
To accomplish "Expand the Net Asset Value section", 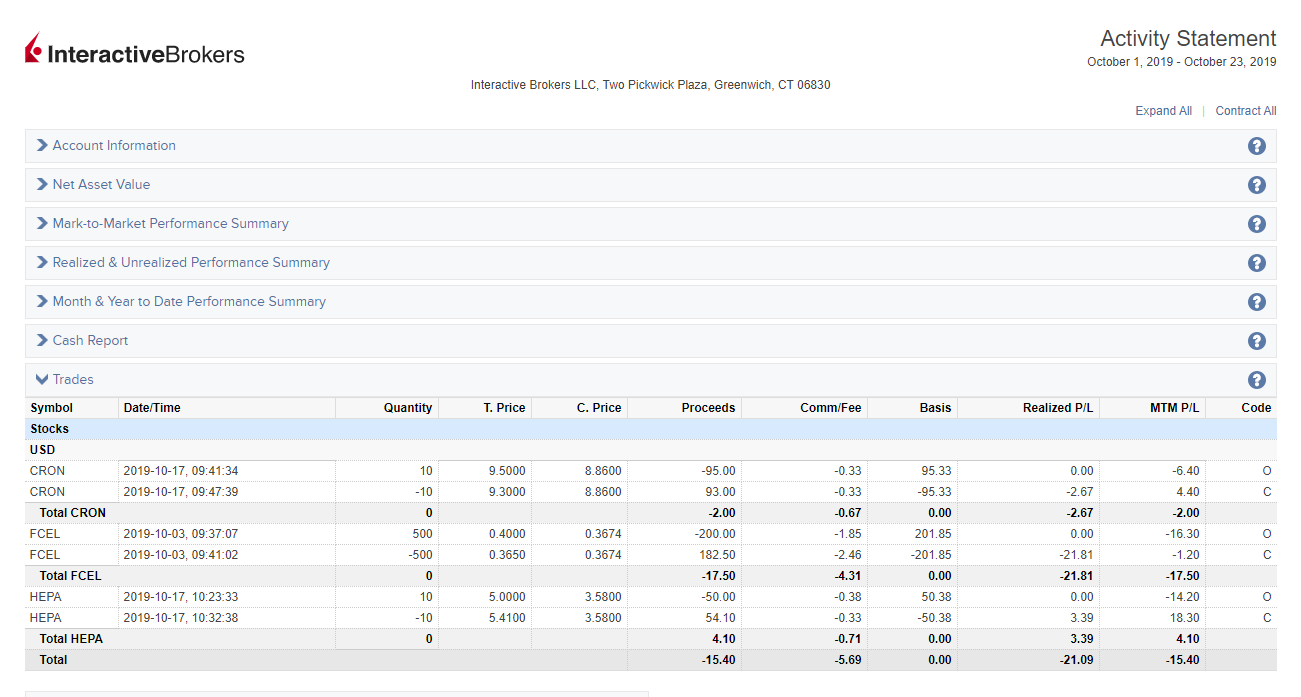I will (101, 185).
